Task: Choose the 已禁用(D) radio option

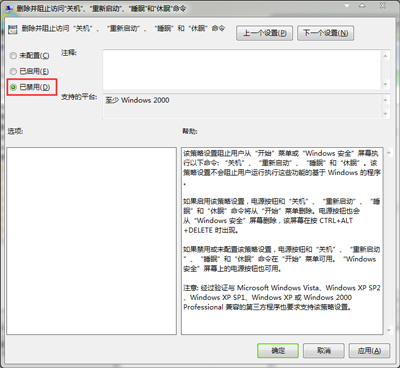Action: coord(30,87)
